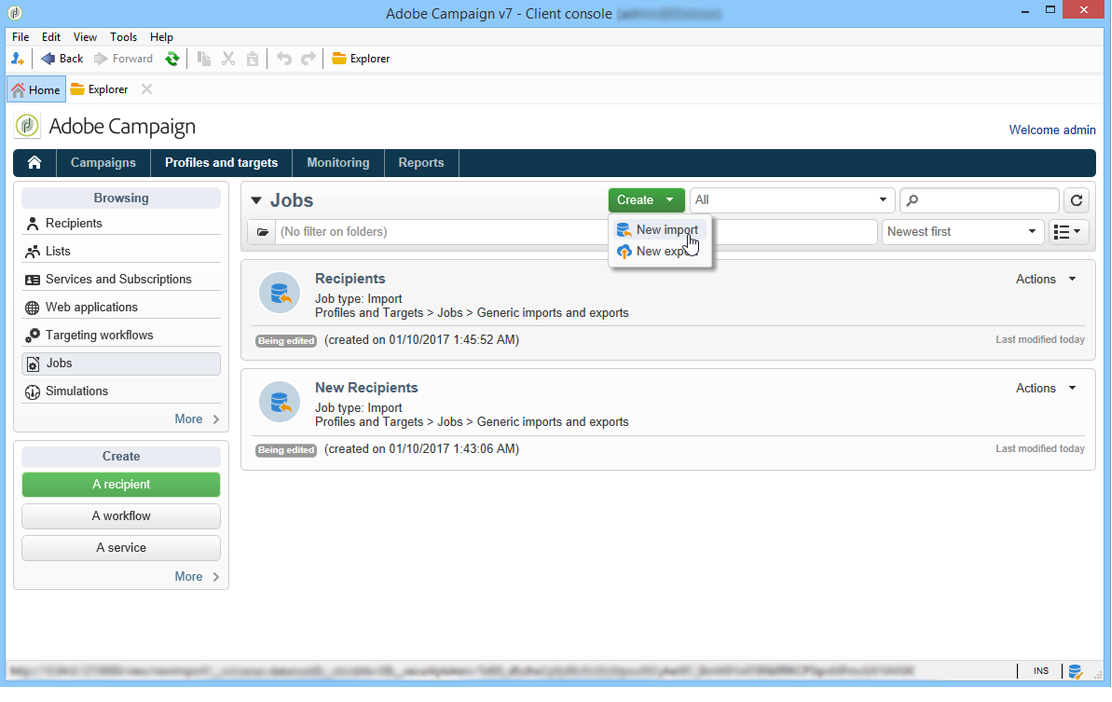Open the New Recipients job title link

pyautogui.click(x=367, y=388)
